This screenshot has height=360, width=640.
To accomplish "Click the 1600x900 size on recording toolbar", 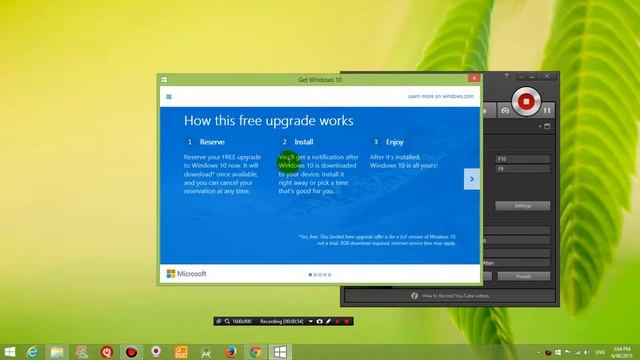I will pyautogui.click(x=242, y=322).
